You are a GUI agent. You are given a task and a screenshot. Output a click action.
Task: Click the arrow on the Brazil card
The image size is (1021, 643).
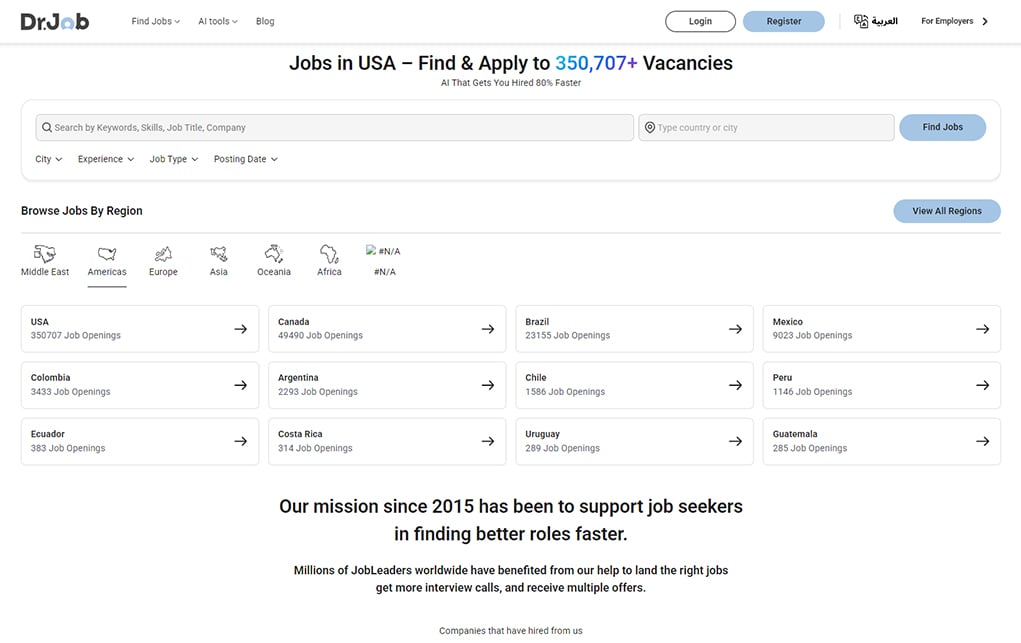click(x=735, y=329)
